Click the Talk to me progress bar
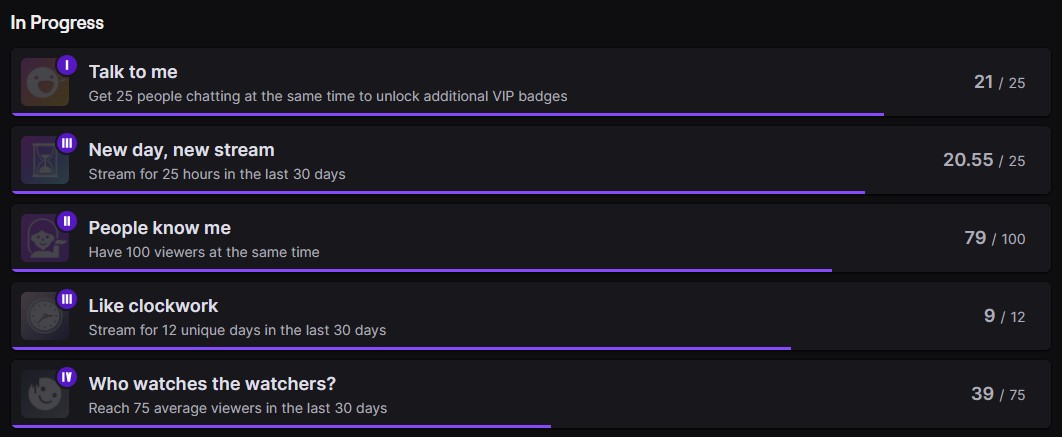This screenshot has width=1062, height=437. click(x=447, y=114)
